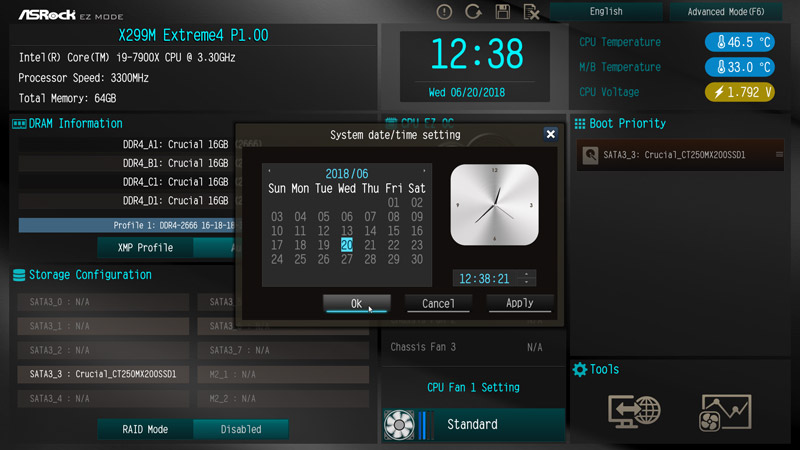
Task: Open the FAN-Tastic Tuning tool icon
Action: point(724,412)
